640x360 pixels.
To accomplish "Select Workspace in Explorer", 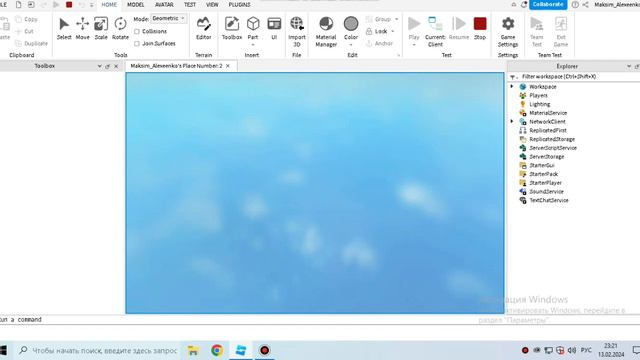I will click(x=542, y=87).
